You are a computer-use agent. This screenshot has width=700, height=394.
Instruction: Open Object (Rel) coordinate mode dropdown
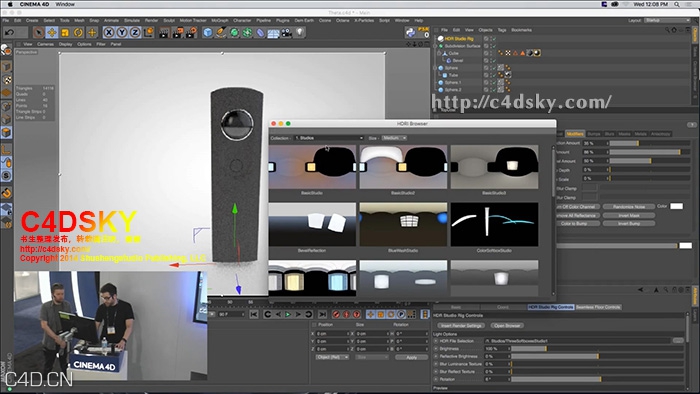click(332, 357)
